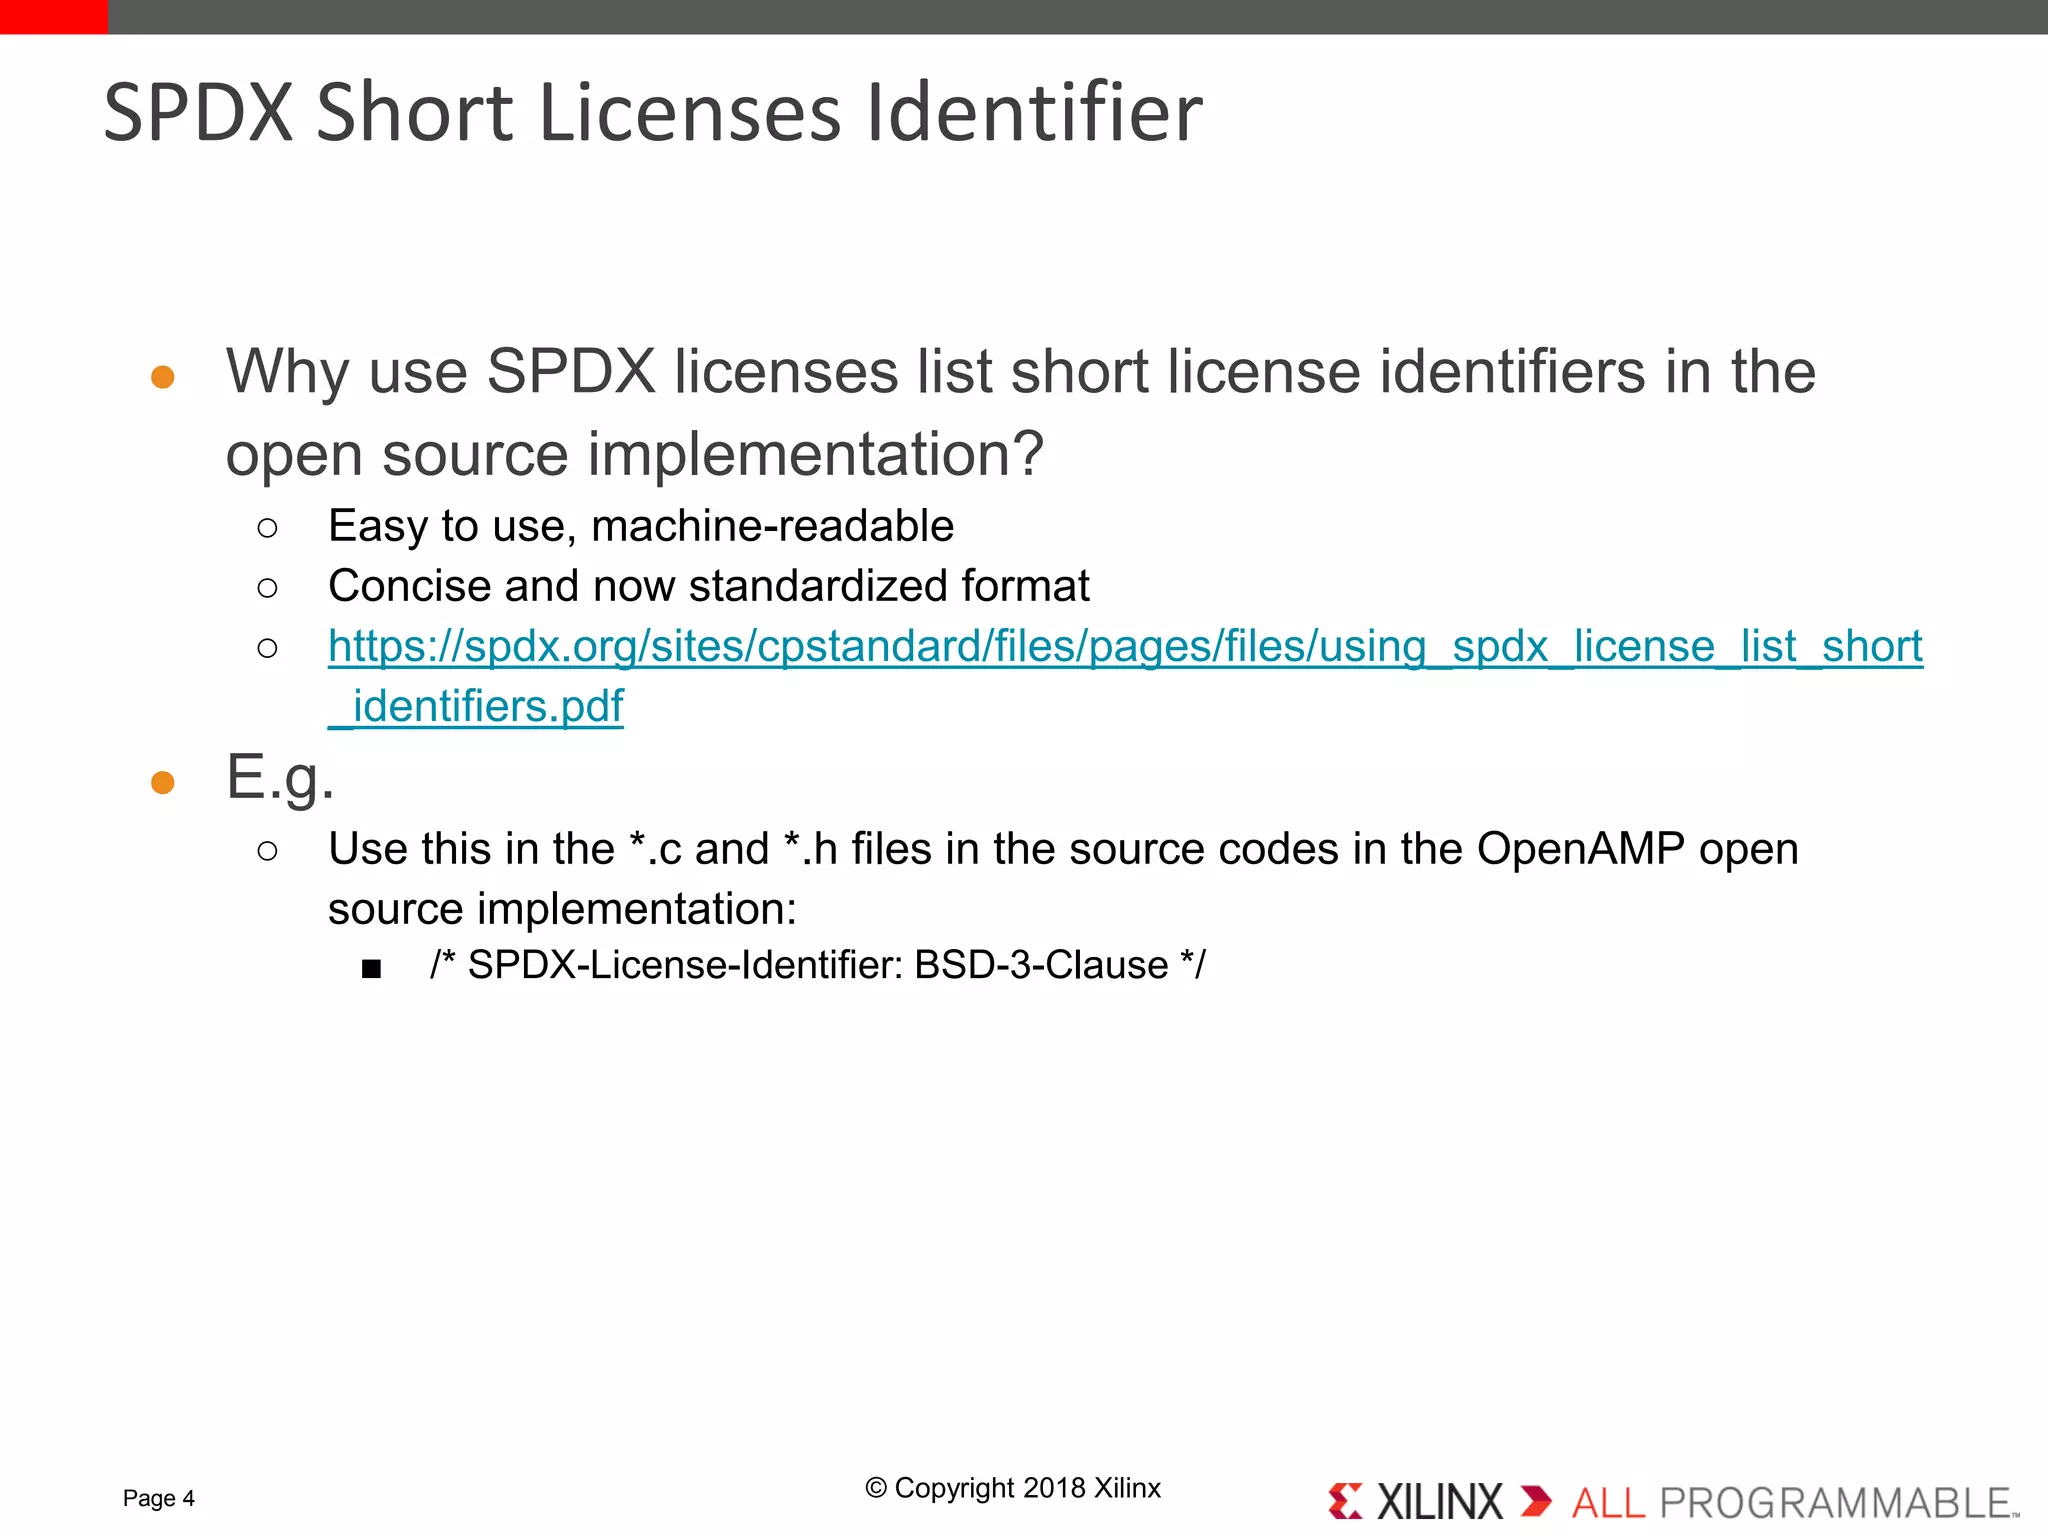Click the 'ALL PROGRAMMABLE' tagline text
This screenshot has height=1536, width=2048.
tap(1795, 1503)
